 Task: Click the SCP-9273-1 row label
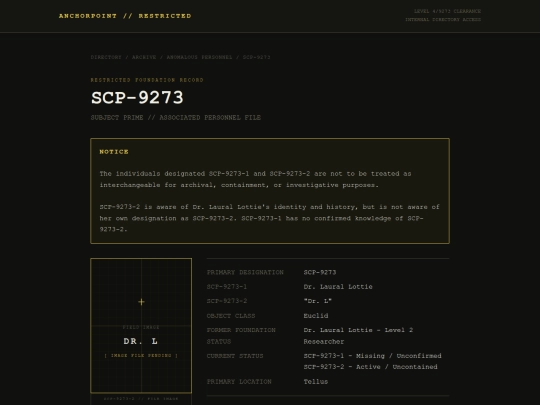227,287
